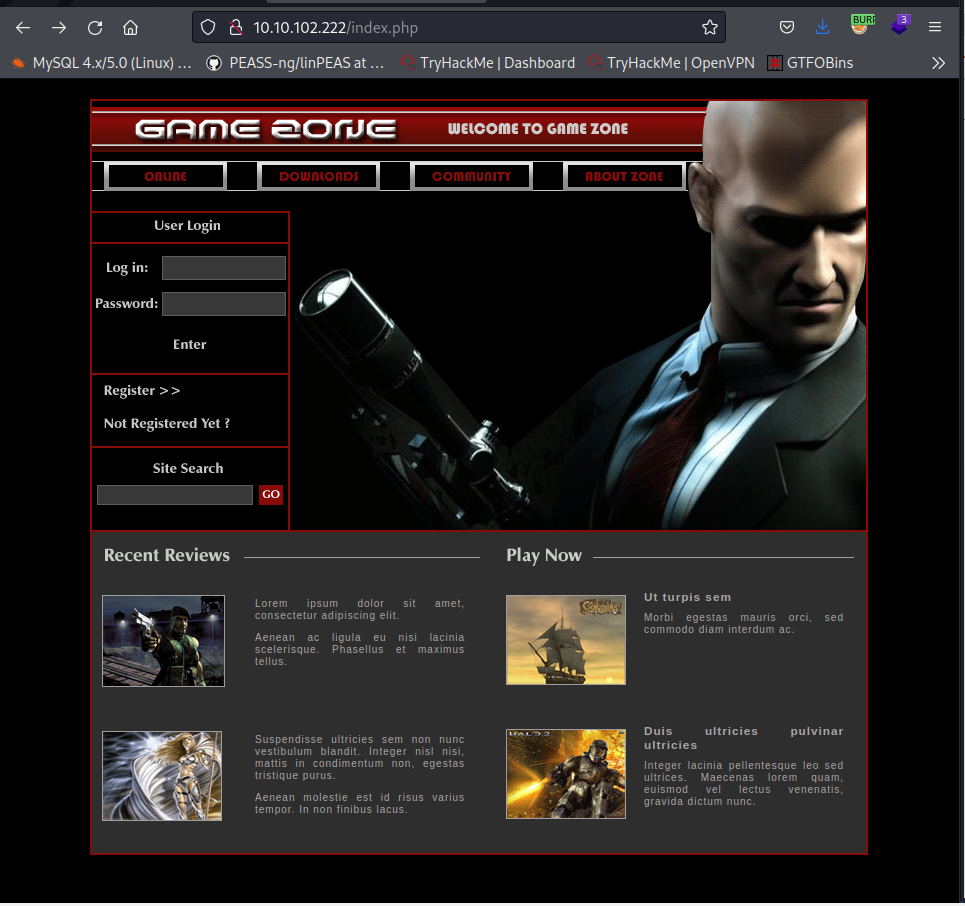Navigate forward using the arrow icon

[x=60, y=27]
